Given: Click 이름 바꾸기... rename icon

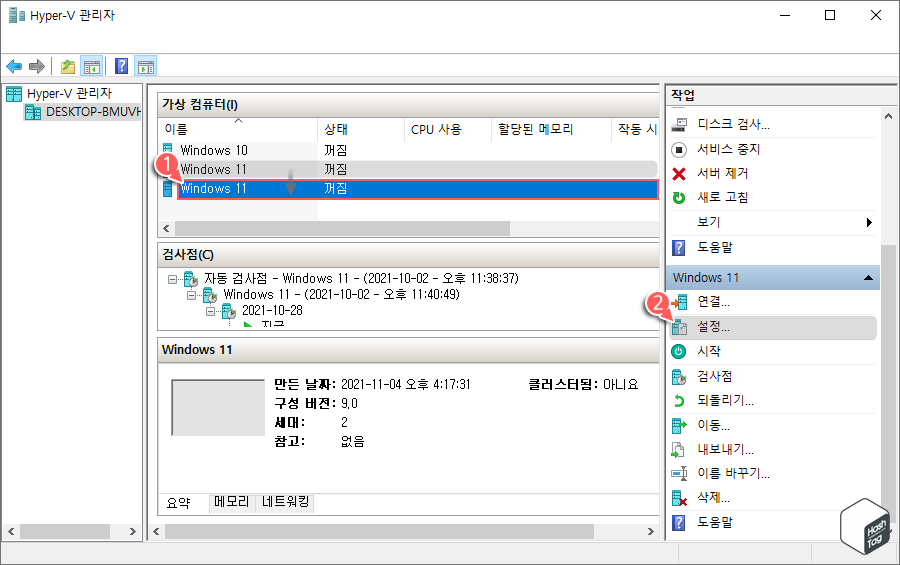Looking at the screenshot, I should click(679, 473).
